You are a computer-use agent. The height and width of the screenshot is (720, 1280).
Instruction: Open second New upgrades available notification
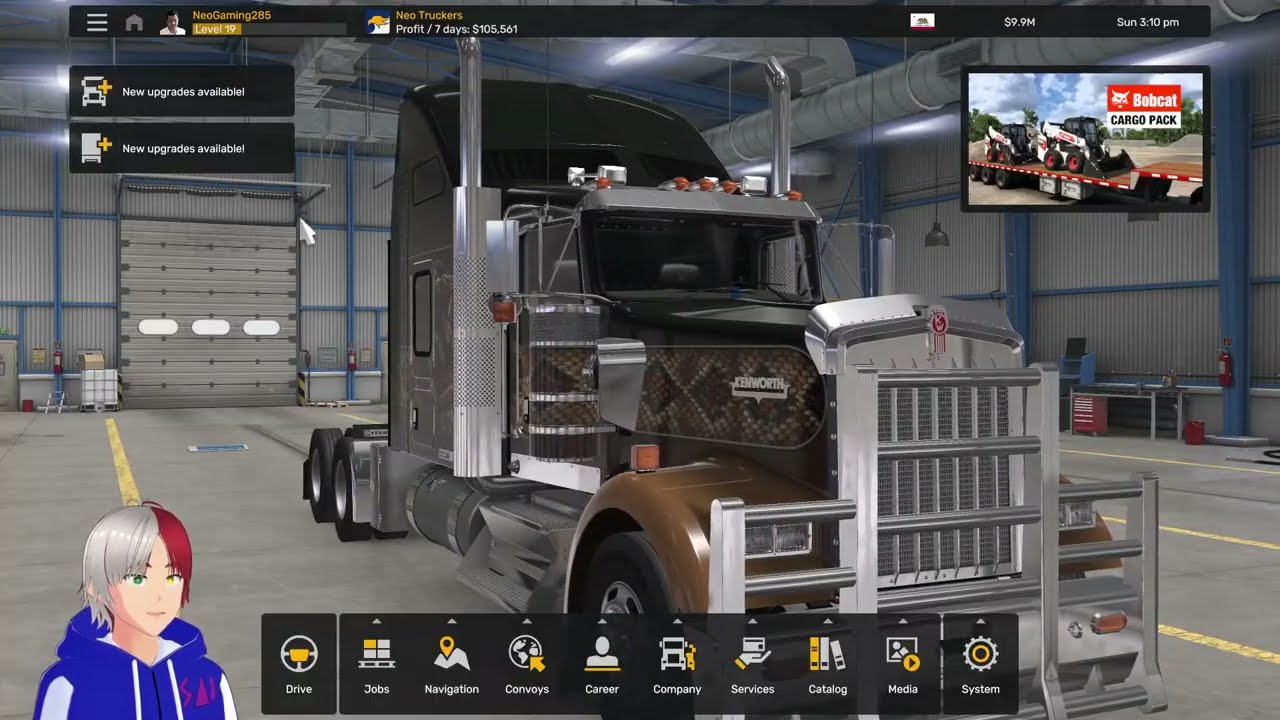(x=182, y=148)
